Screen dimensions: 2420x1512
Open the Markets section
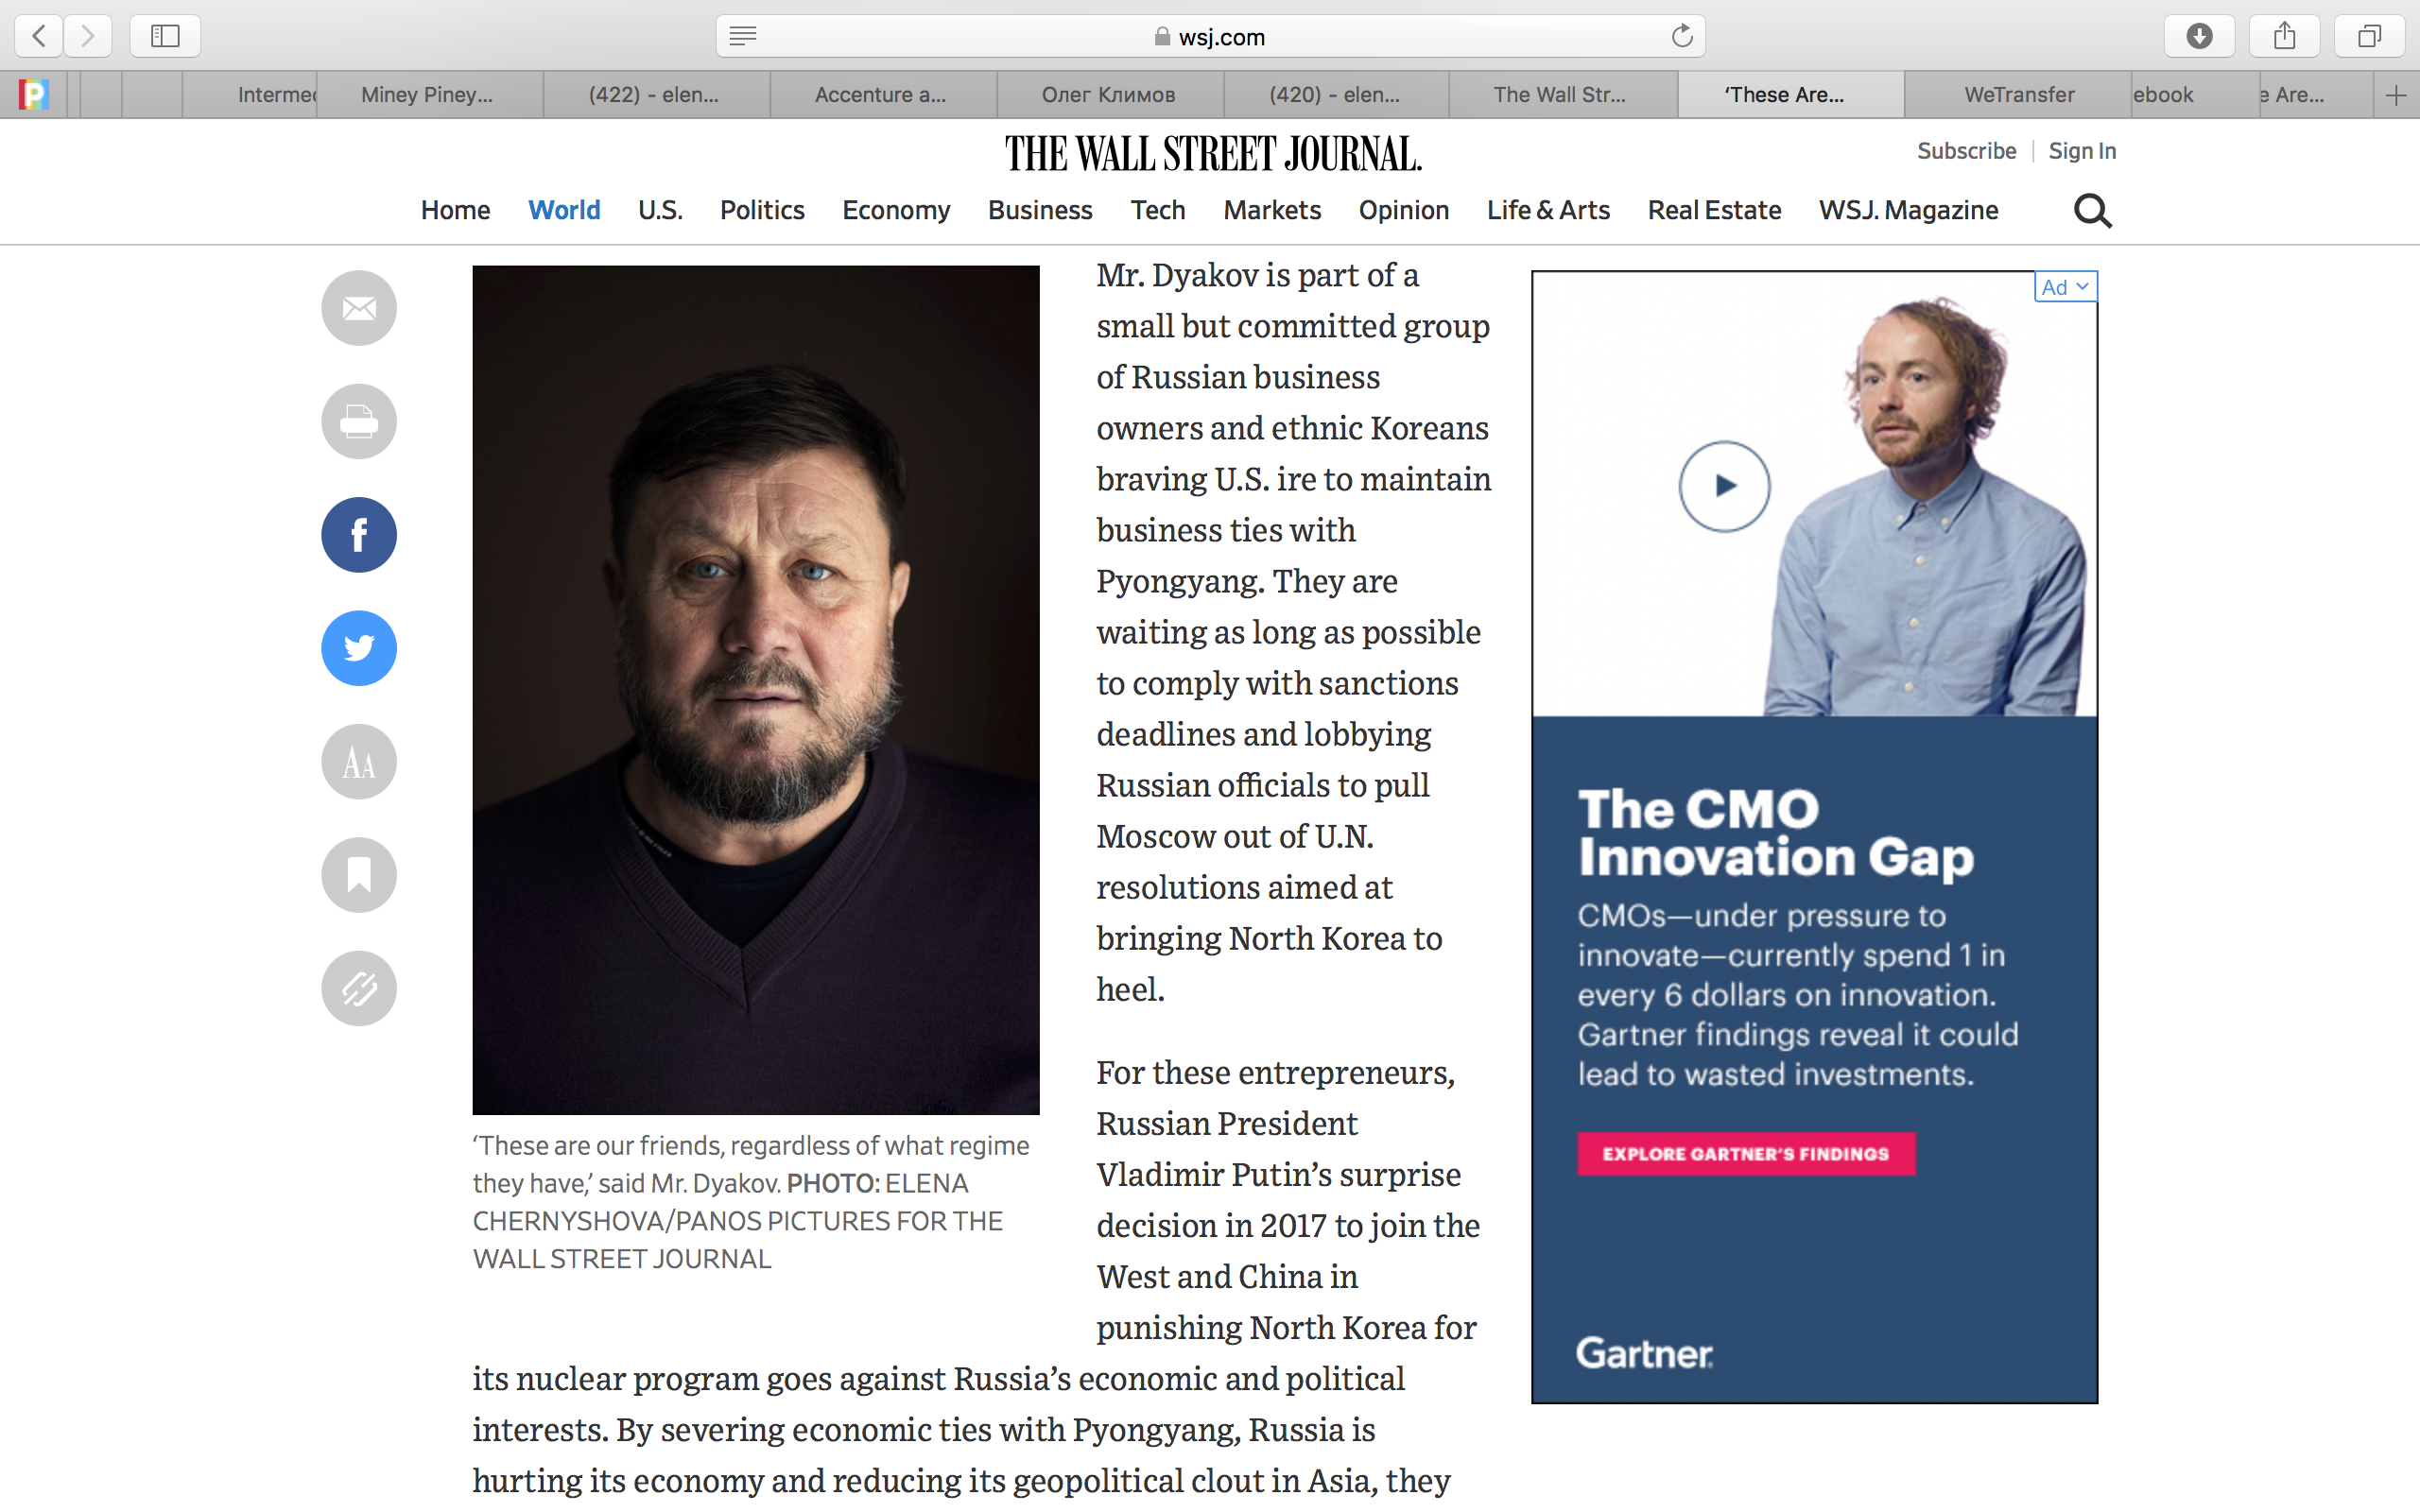click(1272, 210)
